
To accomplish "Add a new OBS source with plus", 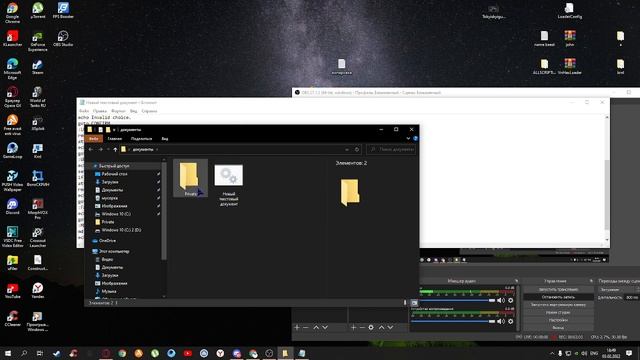I will coord(353,327).
